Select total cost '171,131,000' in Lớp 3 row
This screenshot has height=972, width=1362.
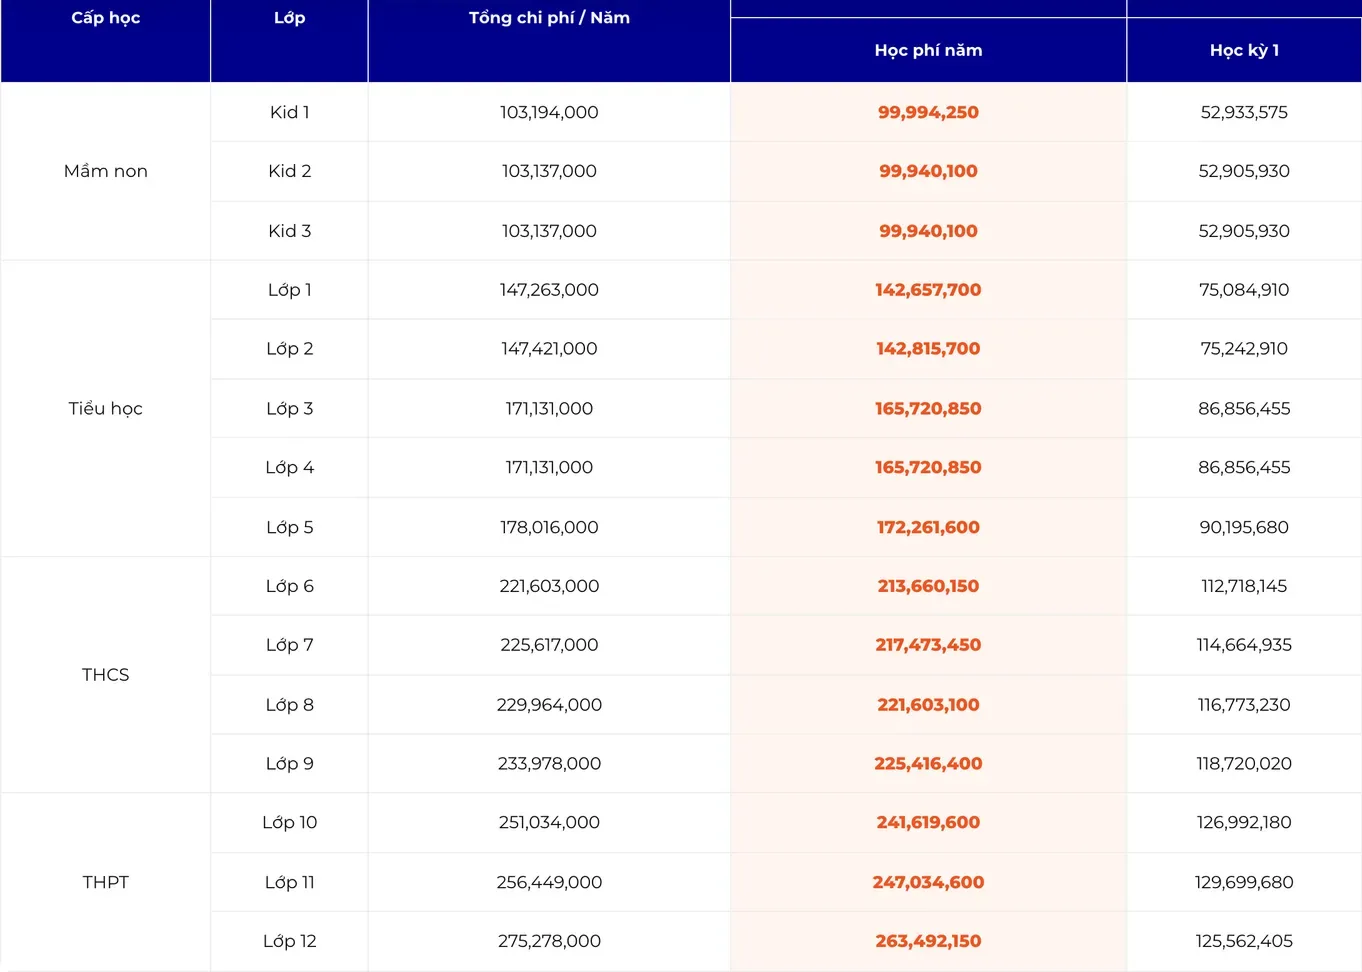(549, 408)
